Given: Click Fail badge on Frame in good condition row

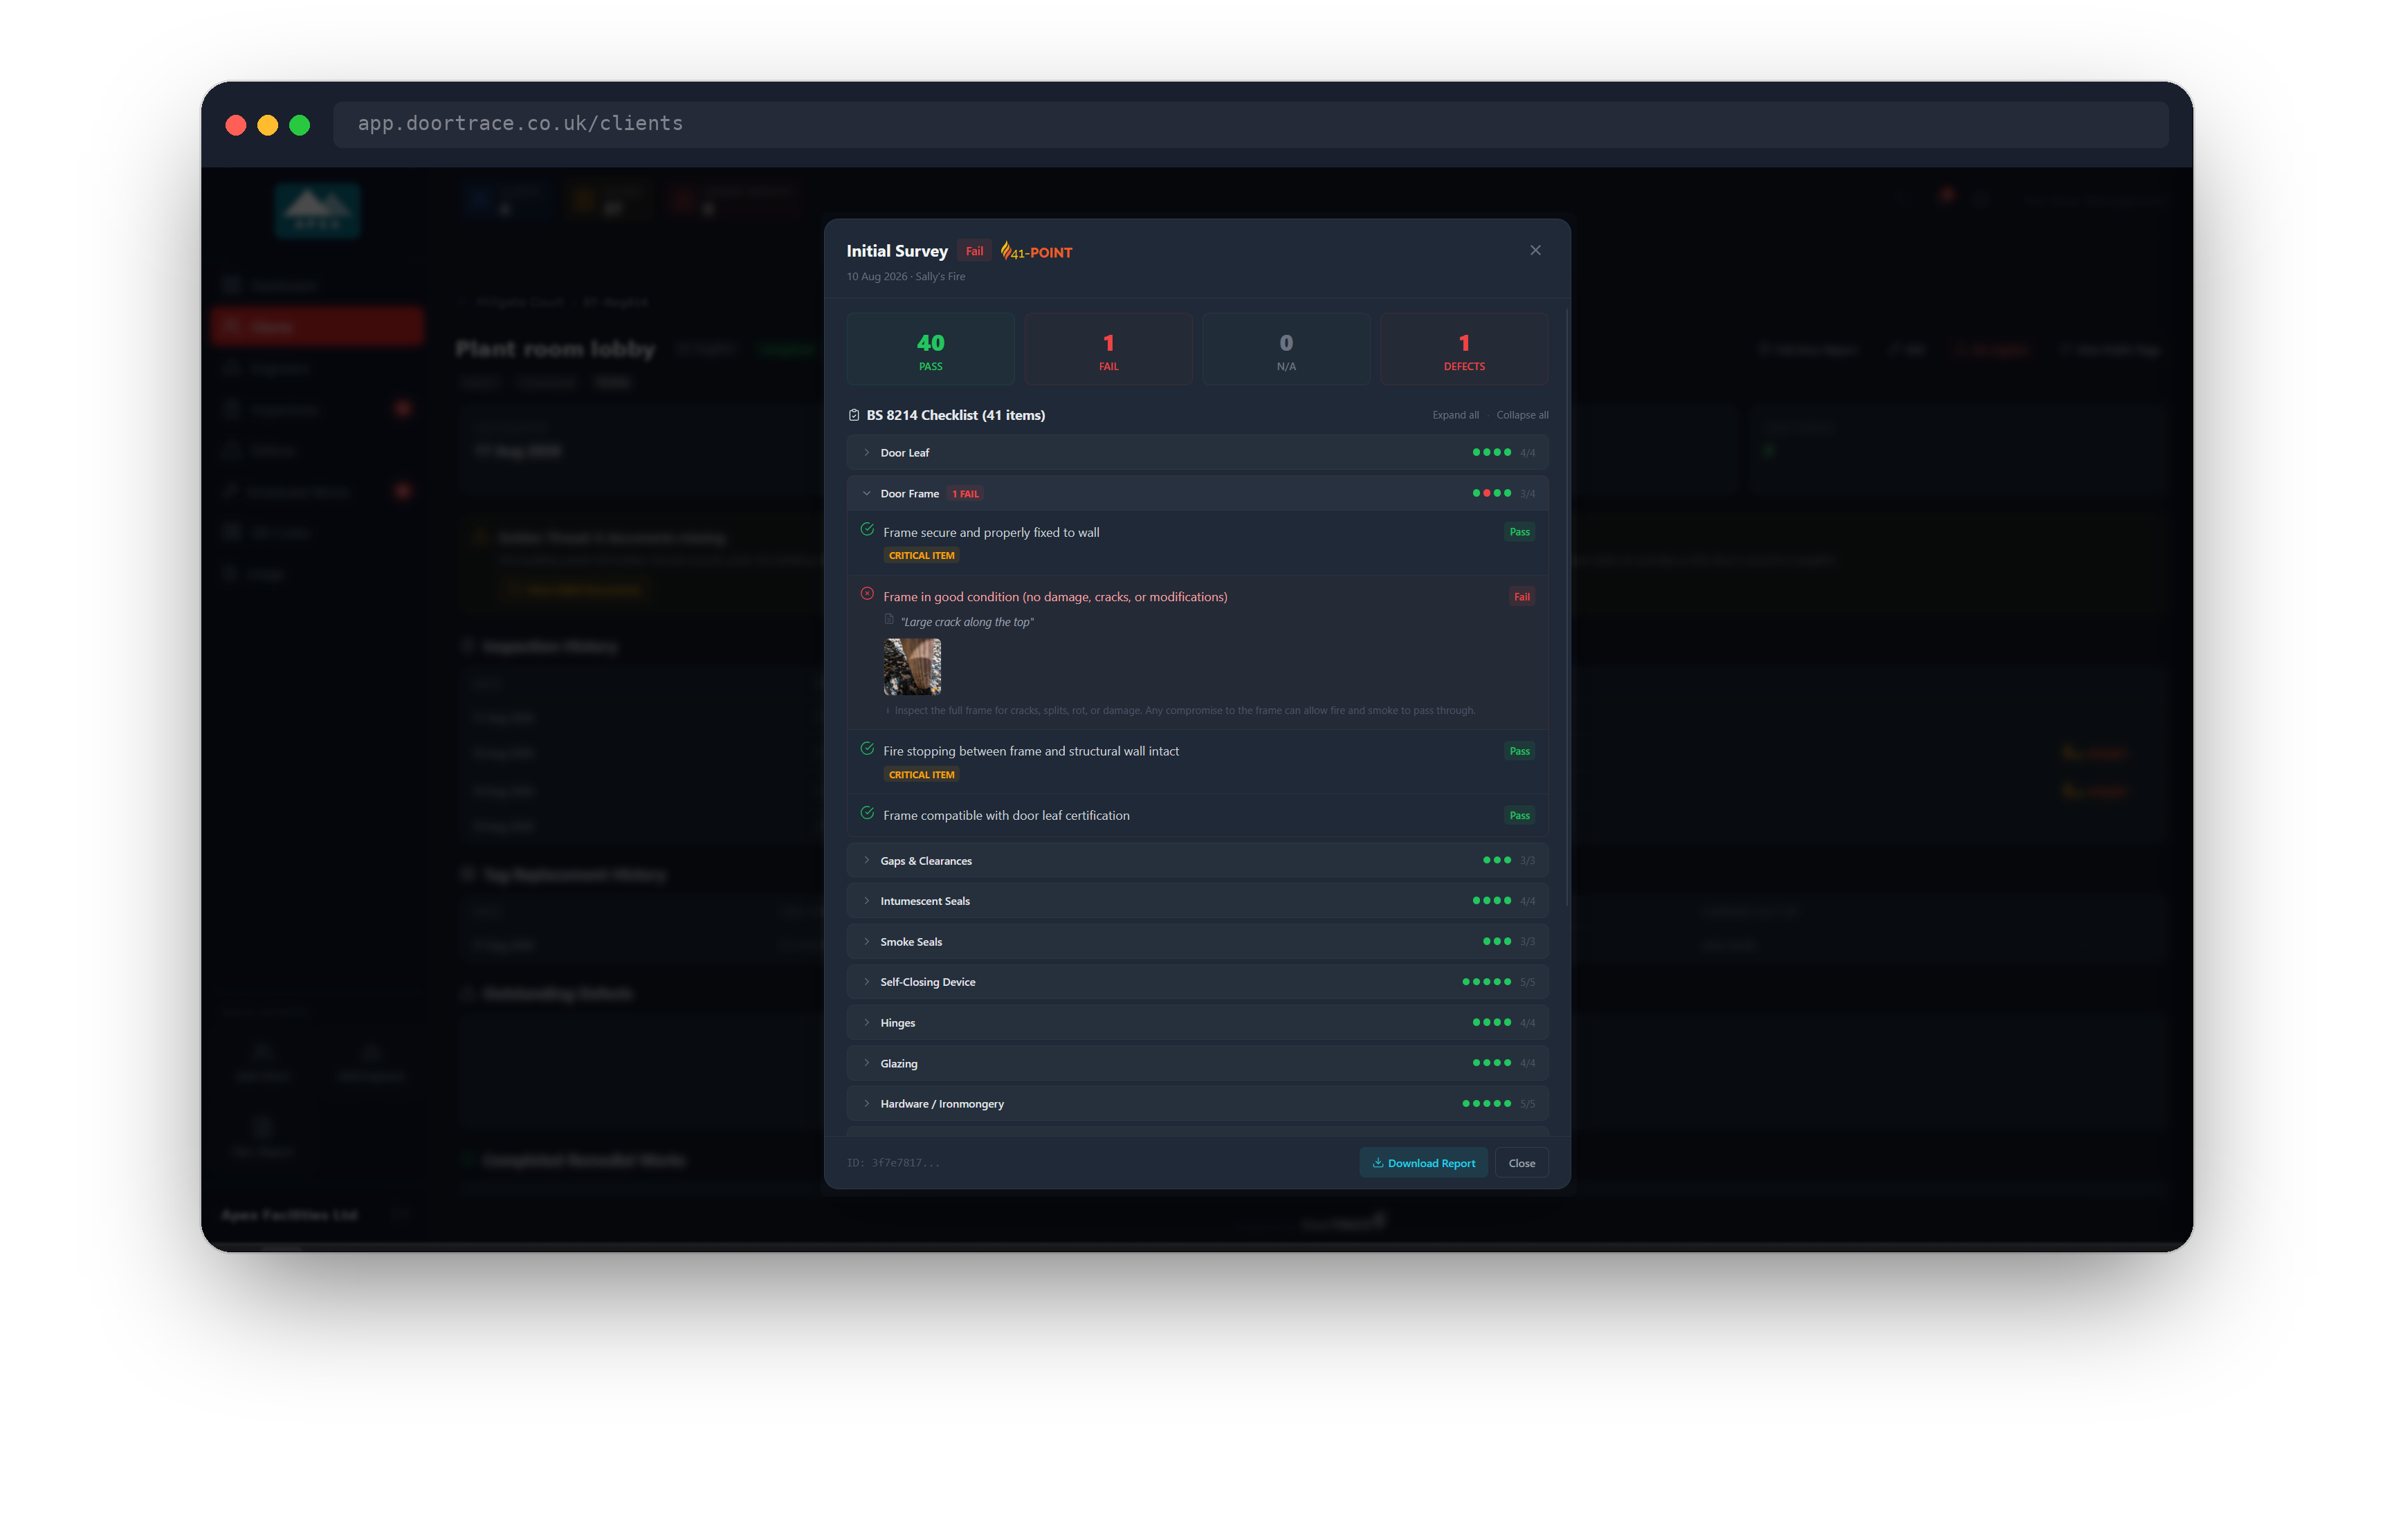Looking at the screenshot, I should coord(1521,597).
